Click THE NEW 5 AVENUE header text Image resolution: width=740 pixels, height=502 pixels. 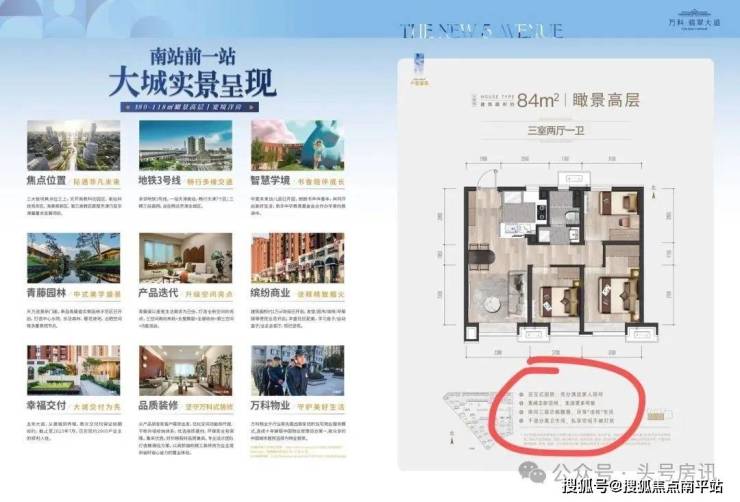482,31
